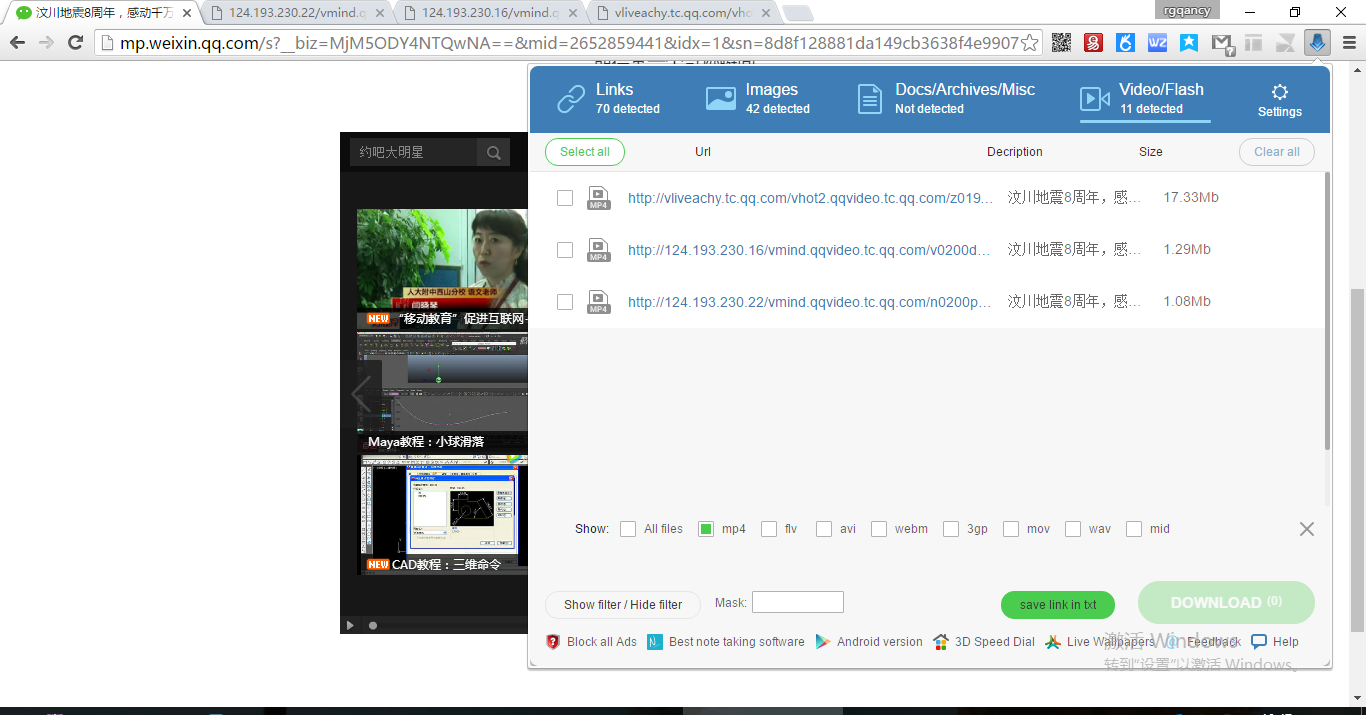Enable the mov filter checkbox
The width and height of the screenshot is (1366, 715).
pos(1011,529)
